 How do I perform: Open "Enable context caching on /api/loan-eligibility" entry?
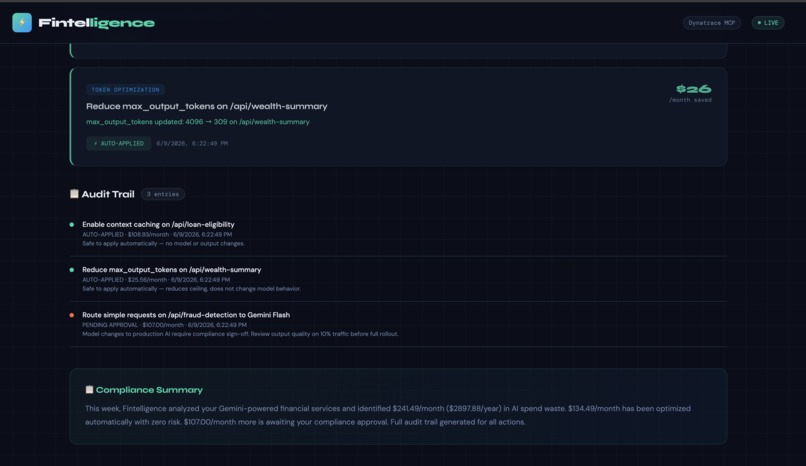tap(158, 225)
